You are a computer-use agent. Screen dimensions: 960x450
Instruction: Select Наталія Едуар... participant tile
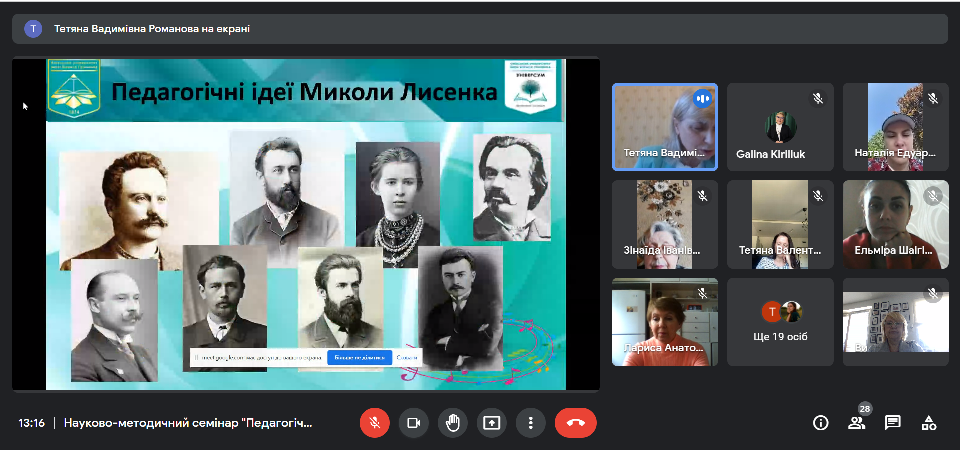point(896,127)
